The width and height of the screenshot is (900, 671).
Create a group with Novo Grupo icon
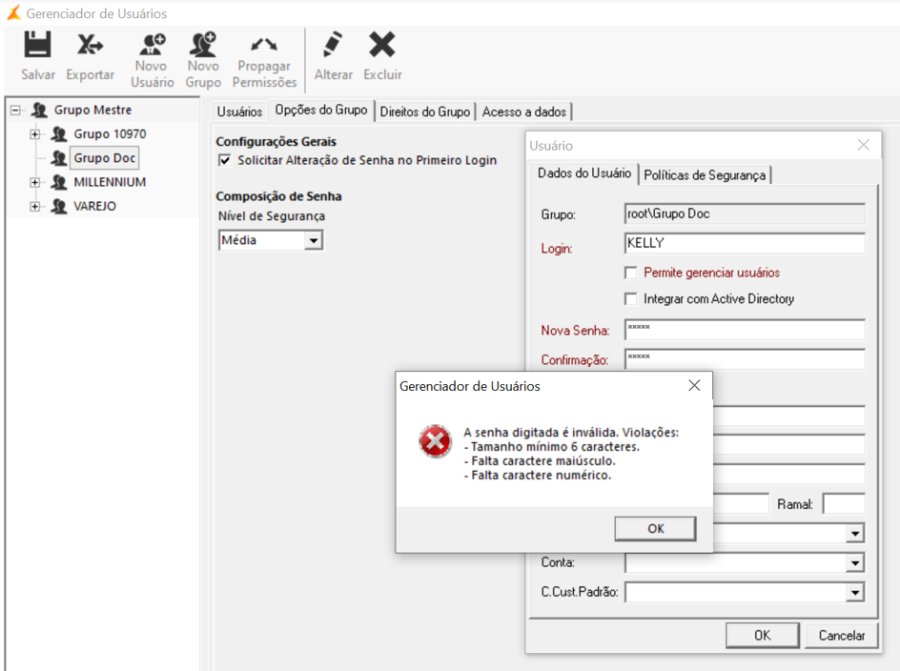(x=203, y=45)
